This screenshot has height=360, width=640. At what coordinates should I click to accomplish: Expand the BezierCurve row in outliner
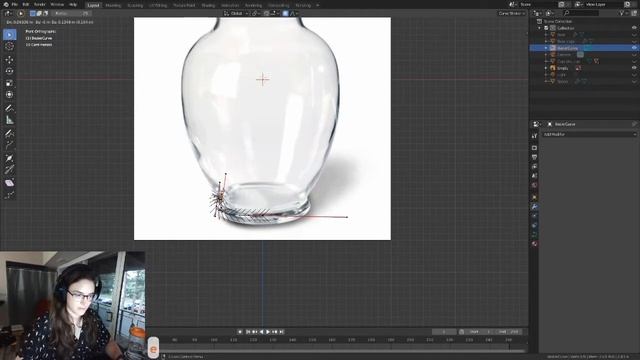tap(546, 48)
